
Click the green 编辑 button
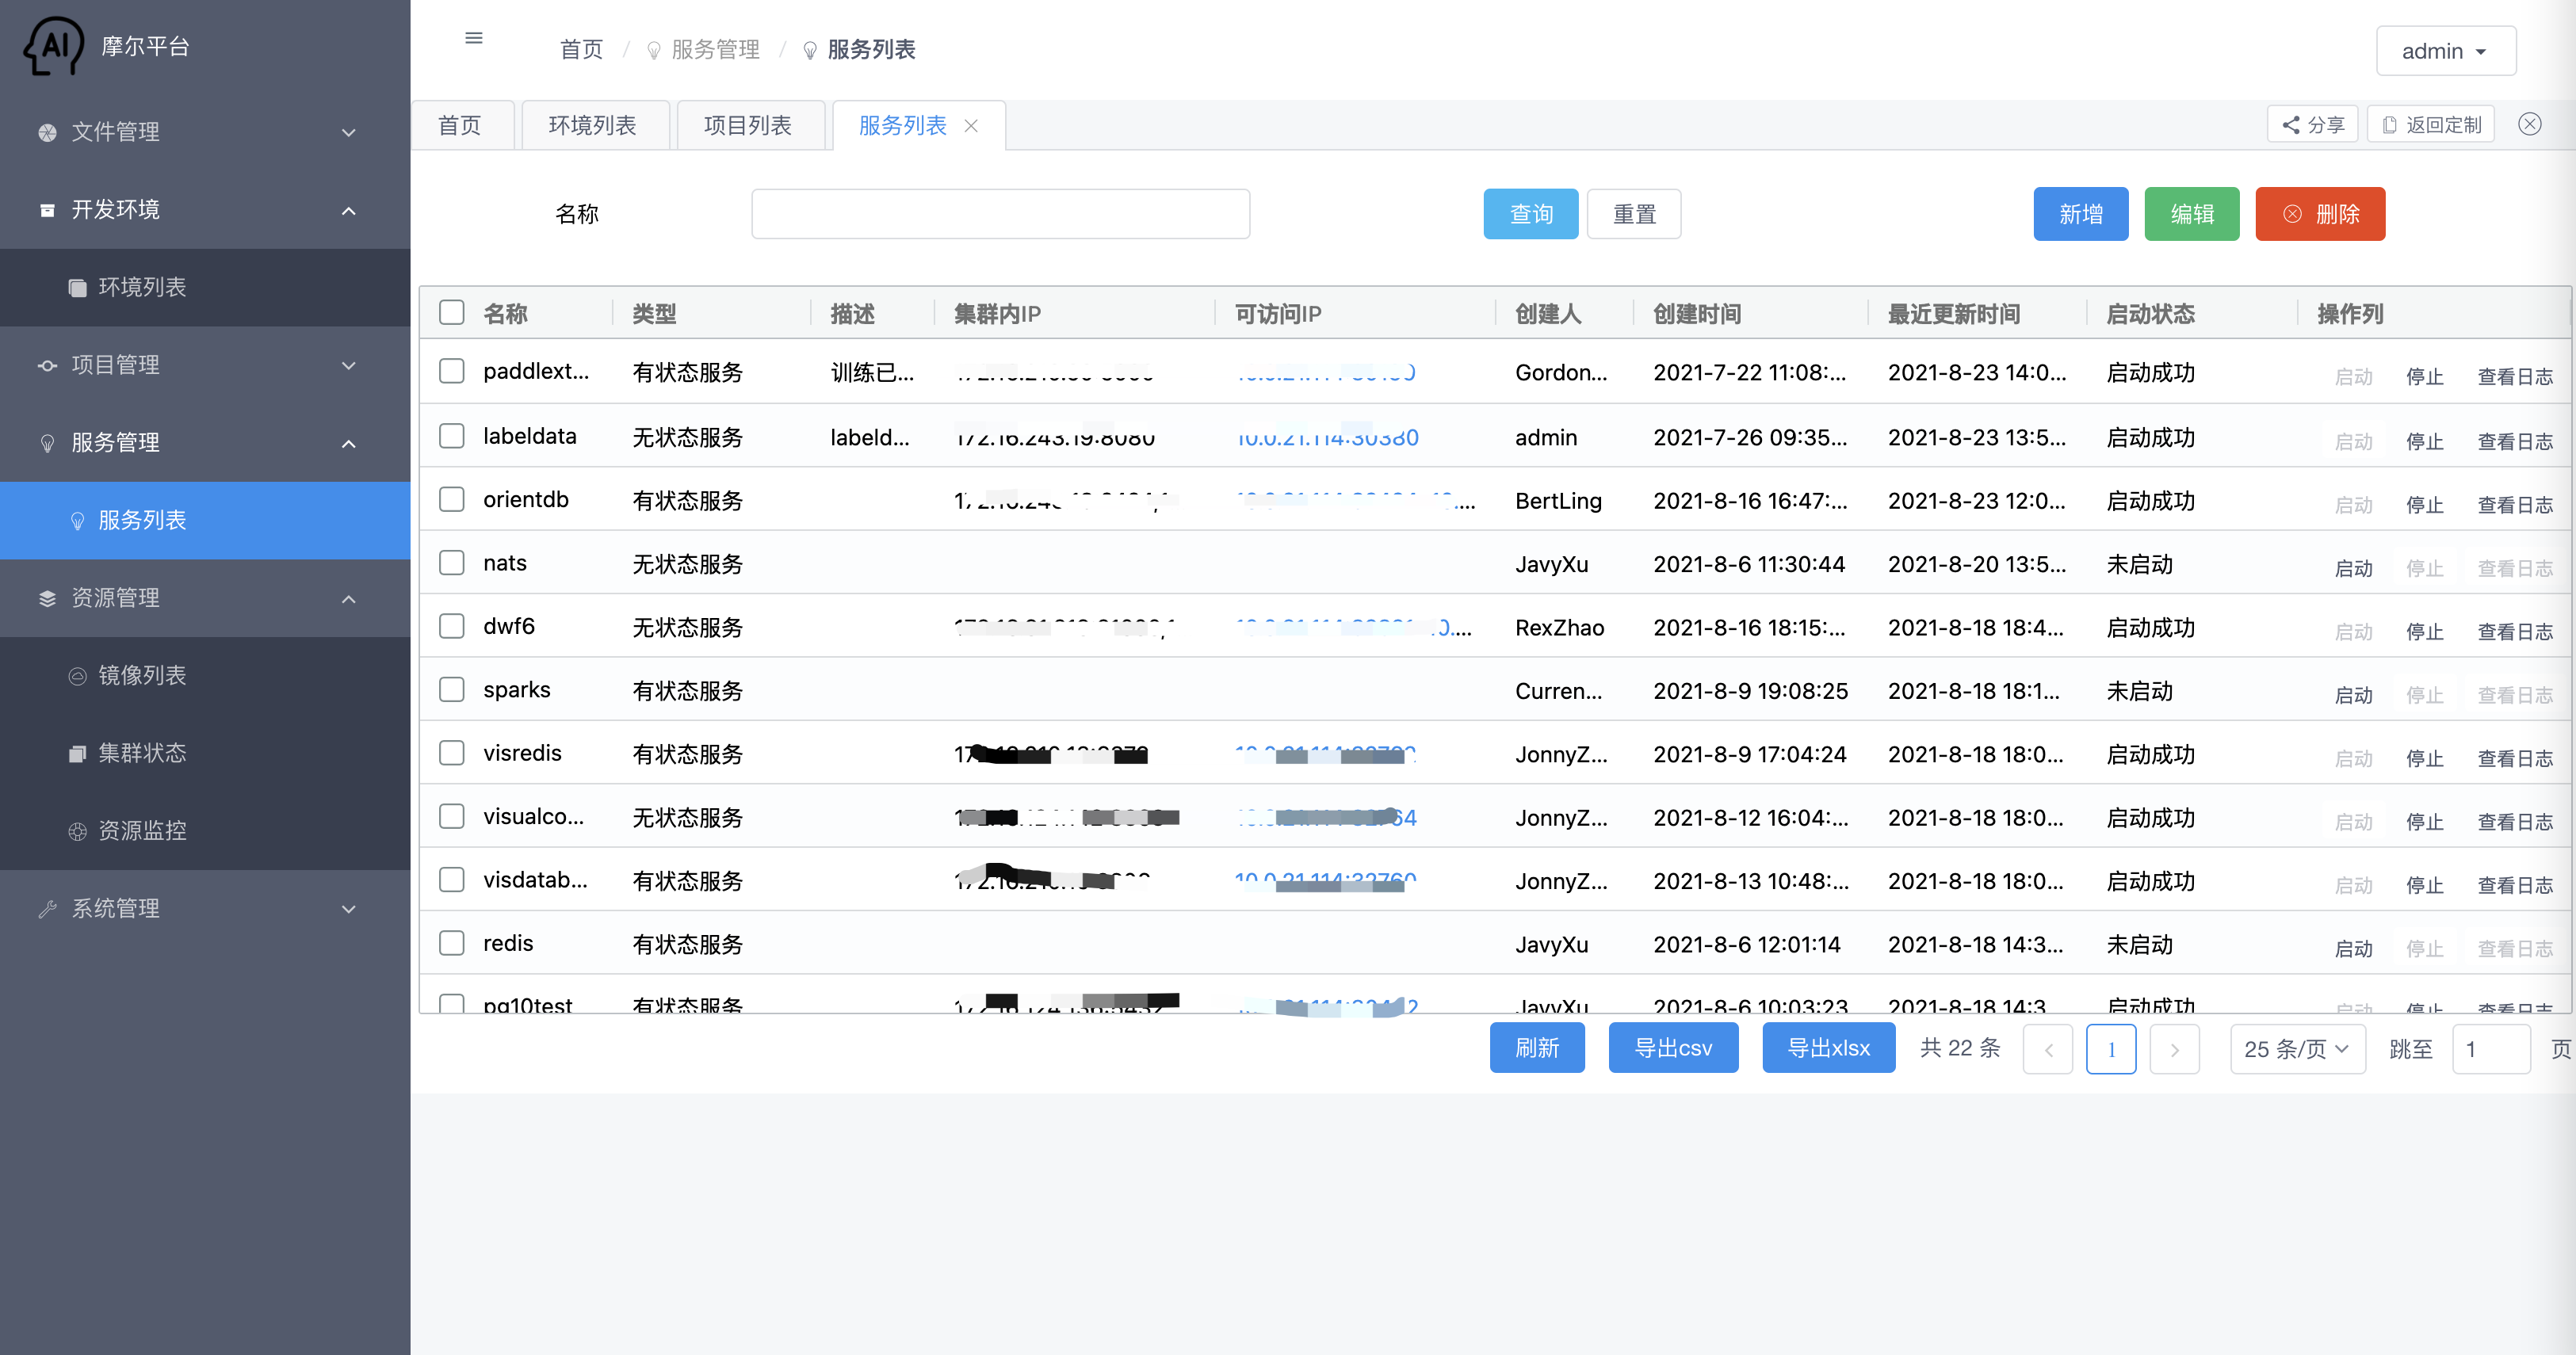[2192, 214]
